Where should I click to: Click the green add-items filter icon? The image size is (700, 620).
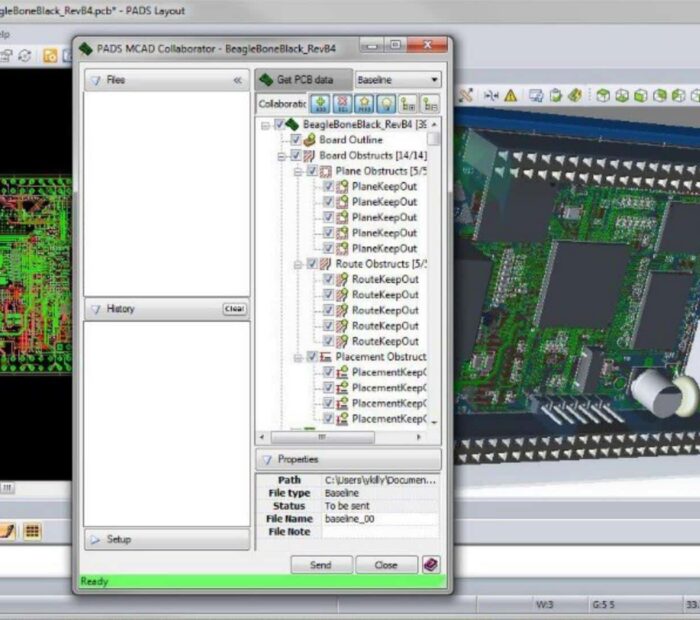point(321,104)
